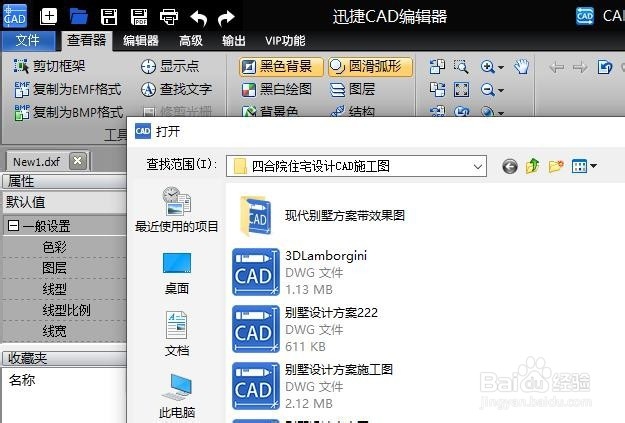This screenshot has width=625, height=423.
Task: Select the 3DLamborgini DWG file
Action: [300, 273]
